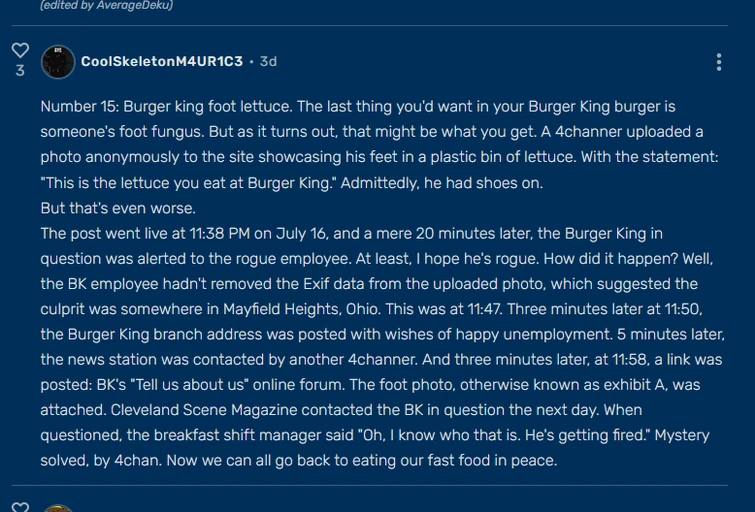This screenshot has width=755, height=512.
Task: Open the "edited by AverageDeku" note
Action: 107,6
